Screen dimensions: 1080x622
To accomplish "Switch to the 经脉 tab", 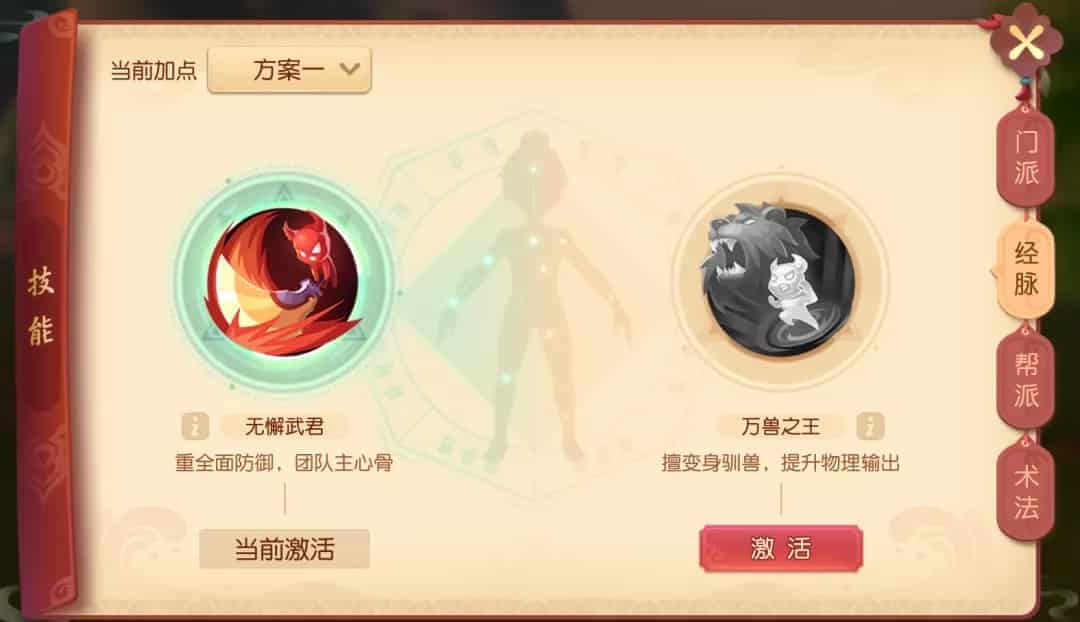I will [1026, 269].
